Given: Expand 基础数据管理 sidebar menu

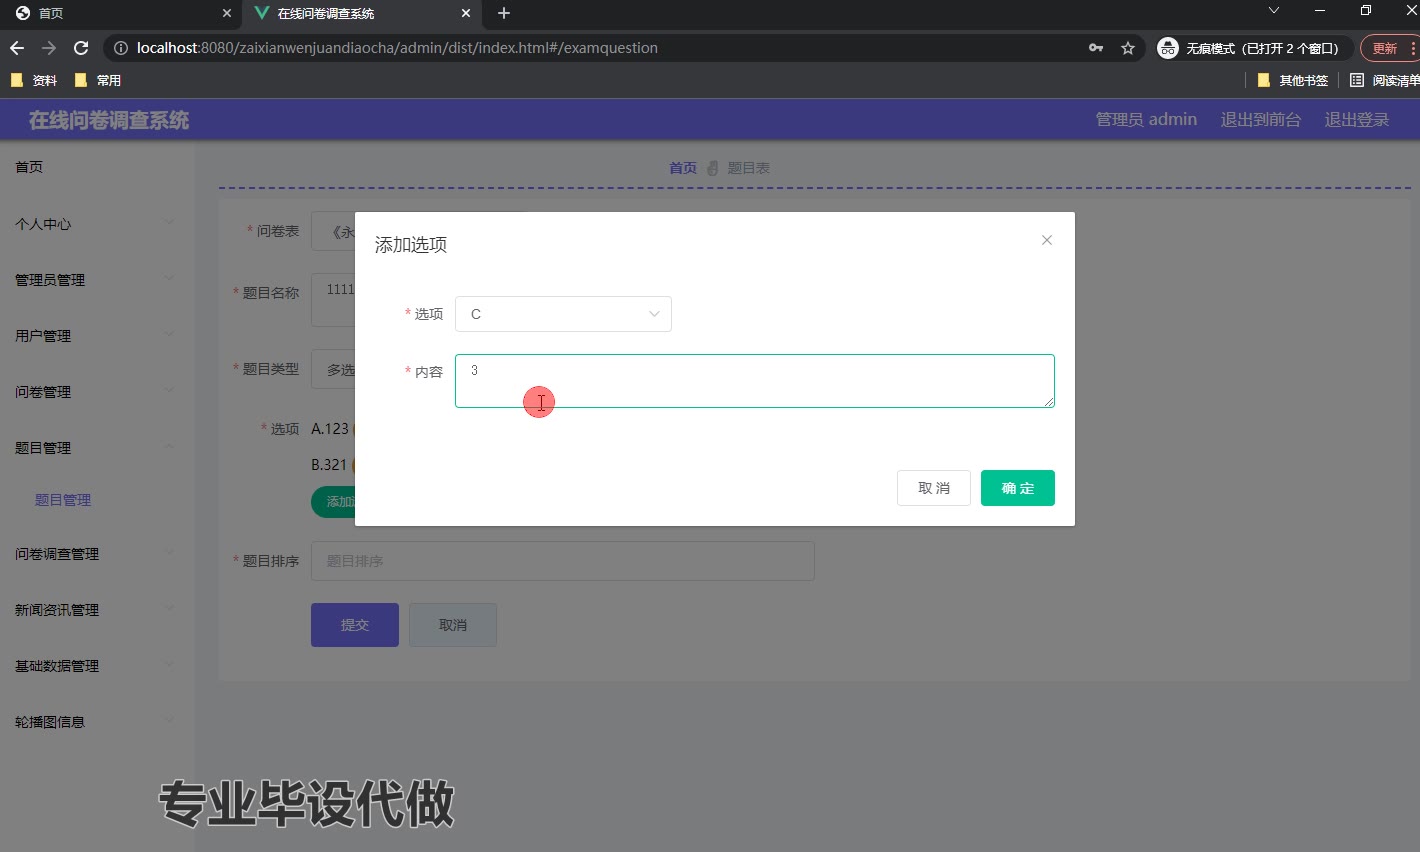Looking at the screenshot, I should click(x=97, y=666).
